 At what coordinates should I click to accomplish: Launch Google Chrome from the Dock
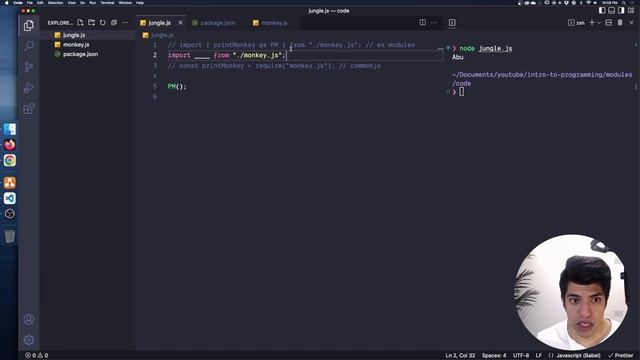tap(10, 160)
